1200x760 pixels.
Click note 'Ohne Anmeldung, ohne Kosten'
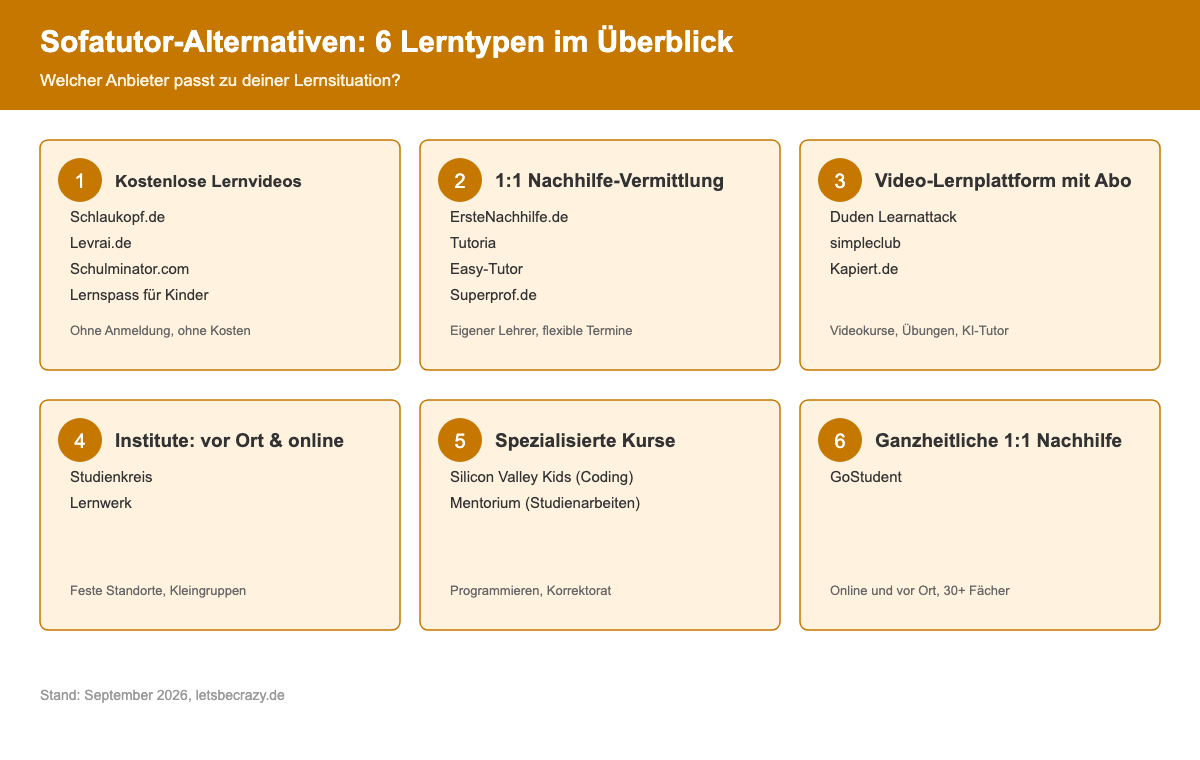pyautogui.click(x=160, y=331)
